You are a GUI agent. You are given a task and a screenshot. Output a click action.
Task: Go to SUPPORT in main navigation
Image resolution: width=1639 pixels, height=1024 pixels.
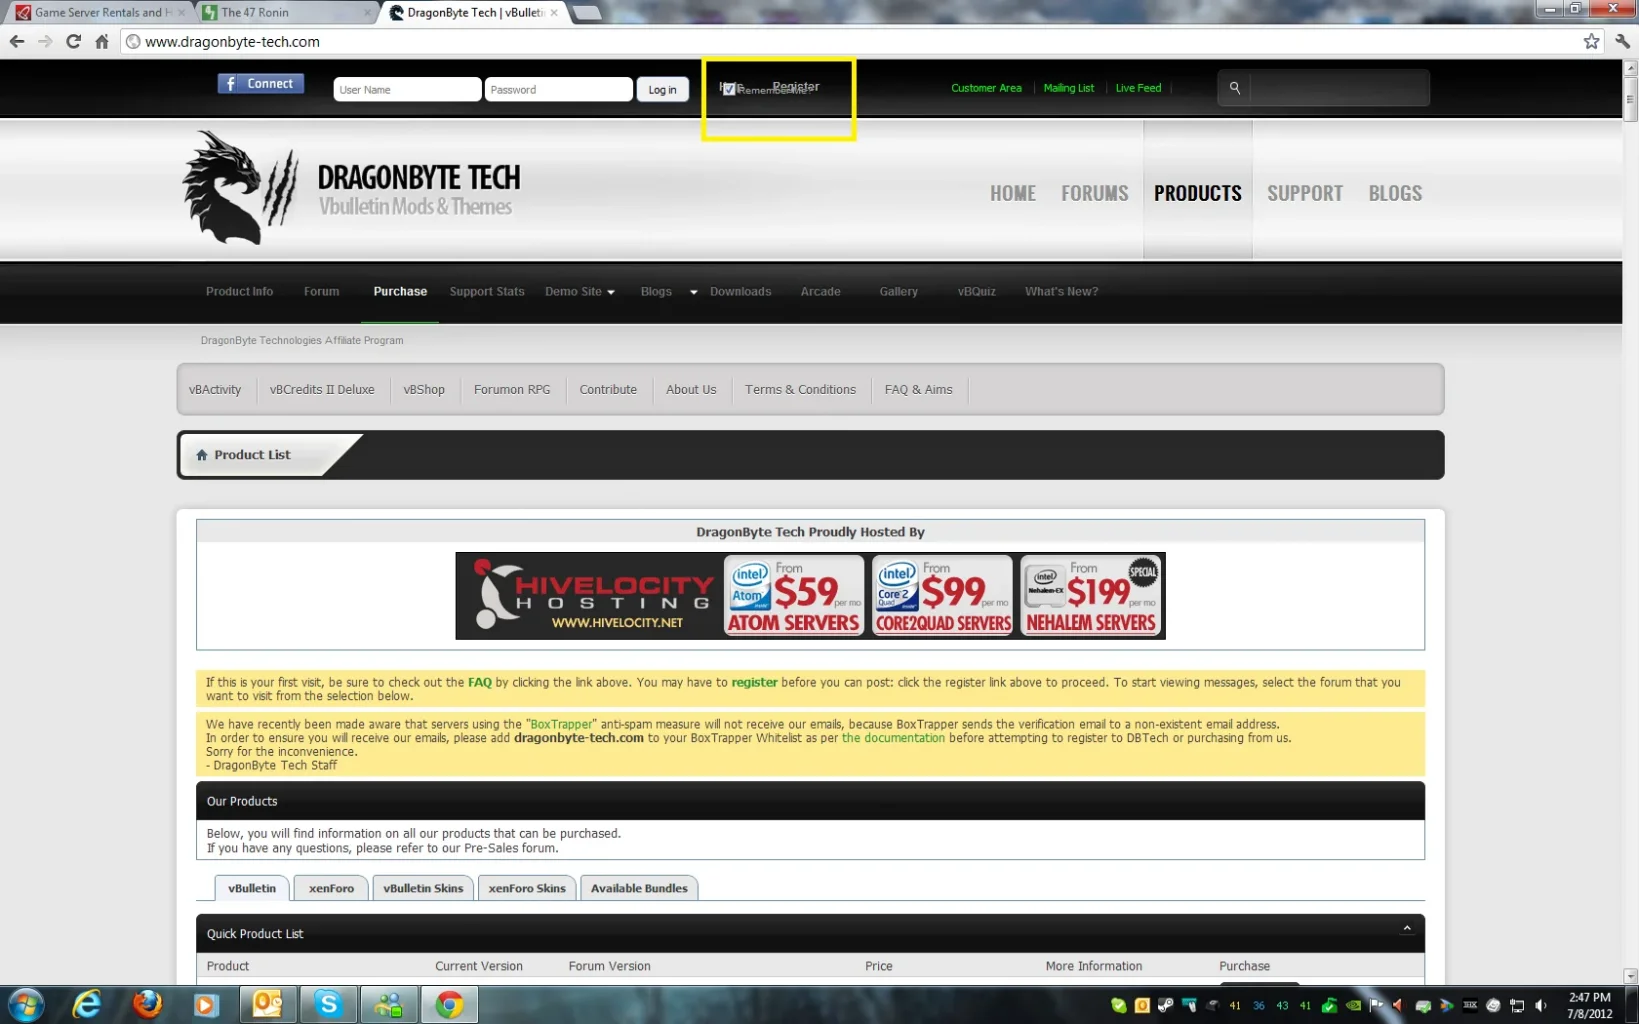tap(1305, 193)
